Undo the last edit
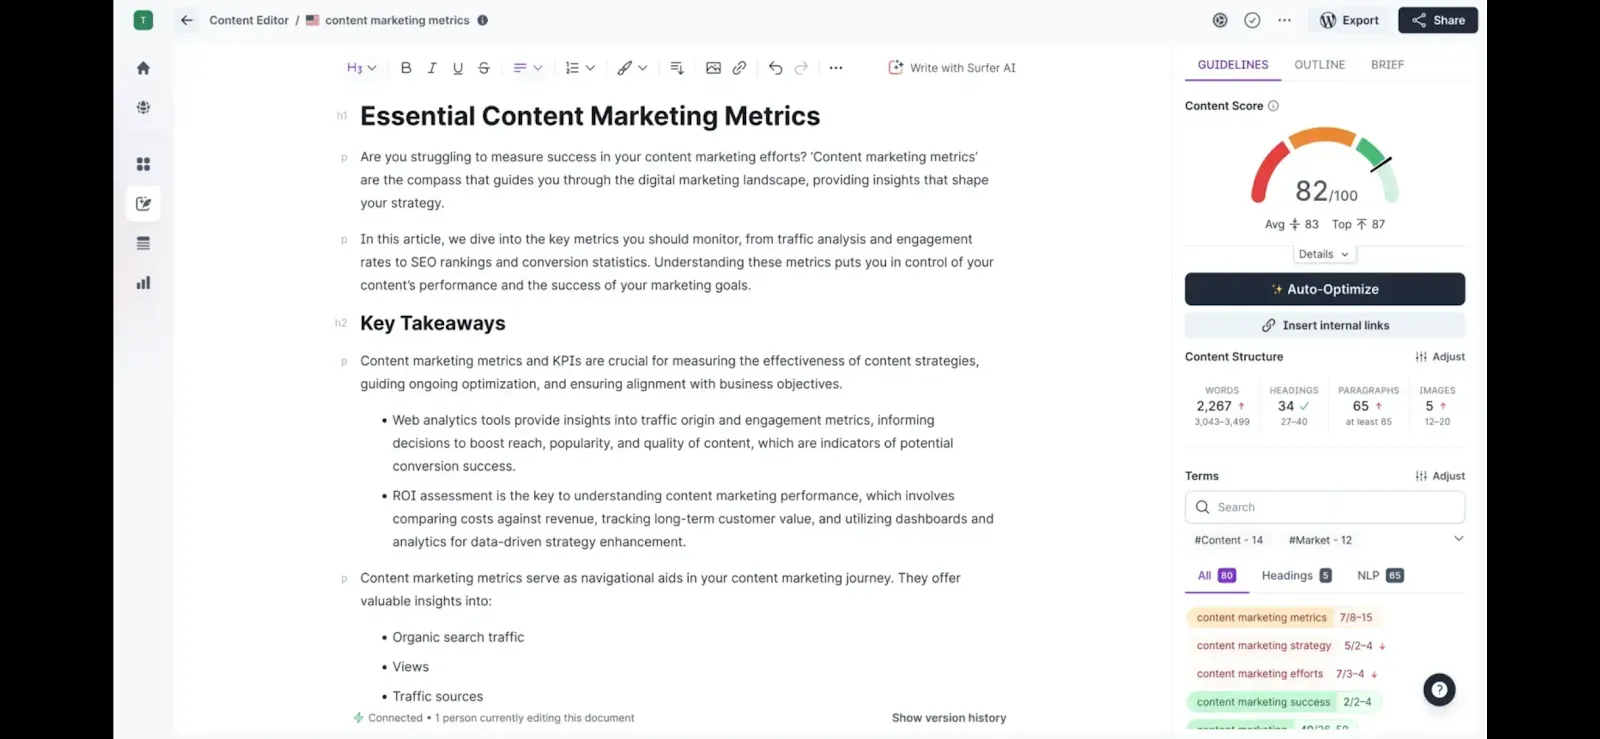The width and height of the screenshot is (1600, 739). click(x=775, y=68)
